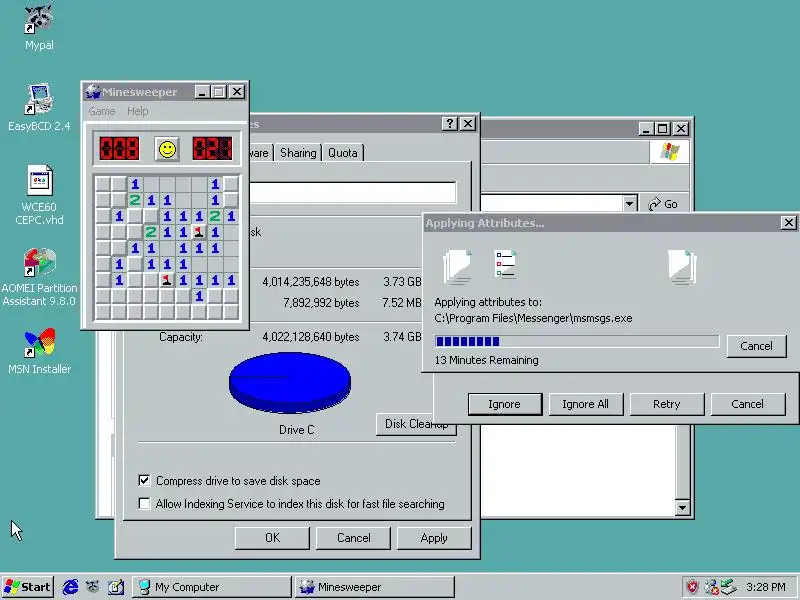Image resolution: width=800 pixels, height=600 pixels.
Task: Click Cancel next to the Retry button
Action: pyautogui.click(x=747, y=404)
